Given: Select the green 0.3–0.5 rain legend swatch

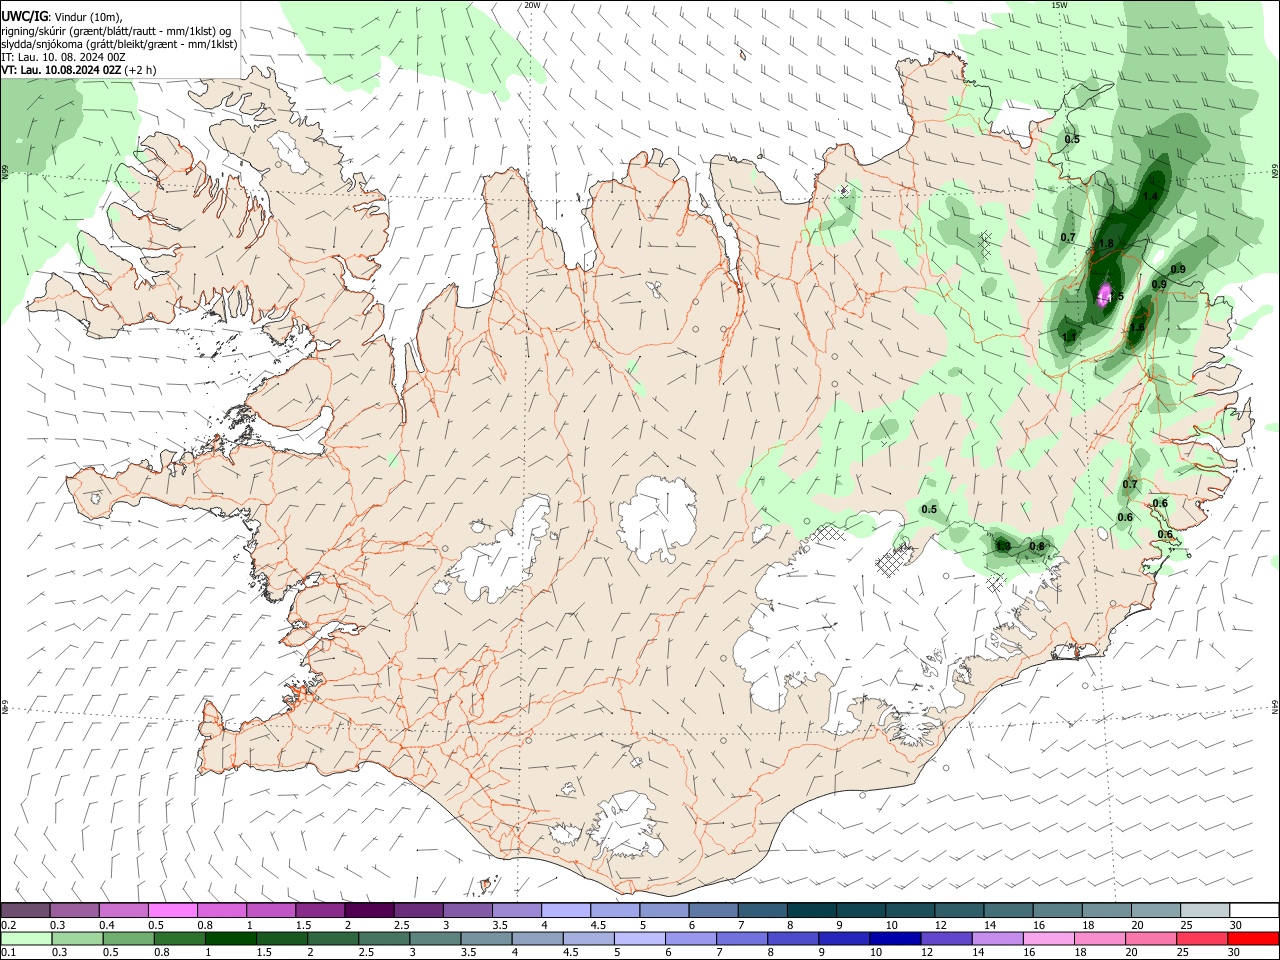Looking at the screenshot, I should [x=77, y=939].
